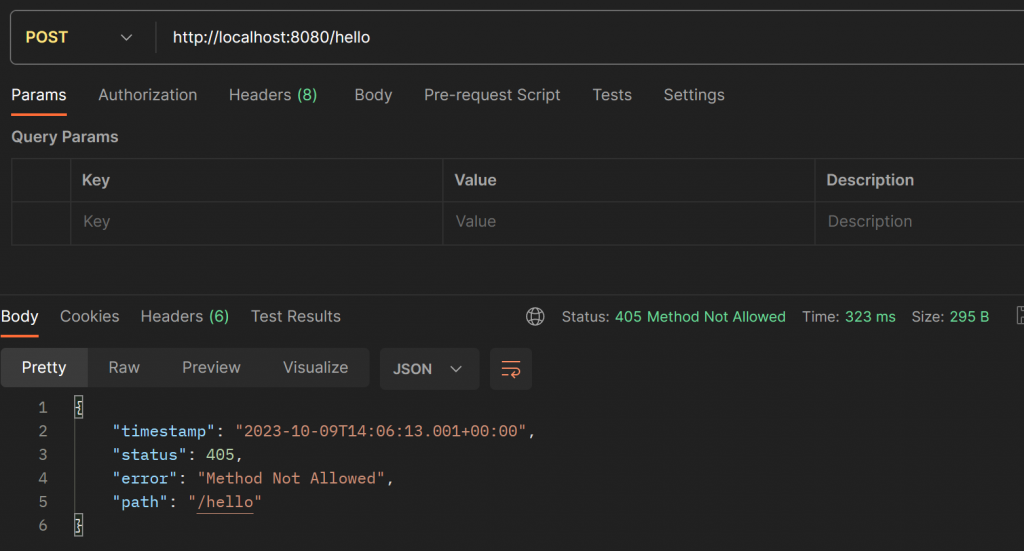The height and width of the screenshot is (551, 1024).
Task: Click the query param Key field
Action: pyautogui.click(x=256, y=222)
